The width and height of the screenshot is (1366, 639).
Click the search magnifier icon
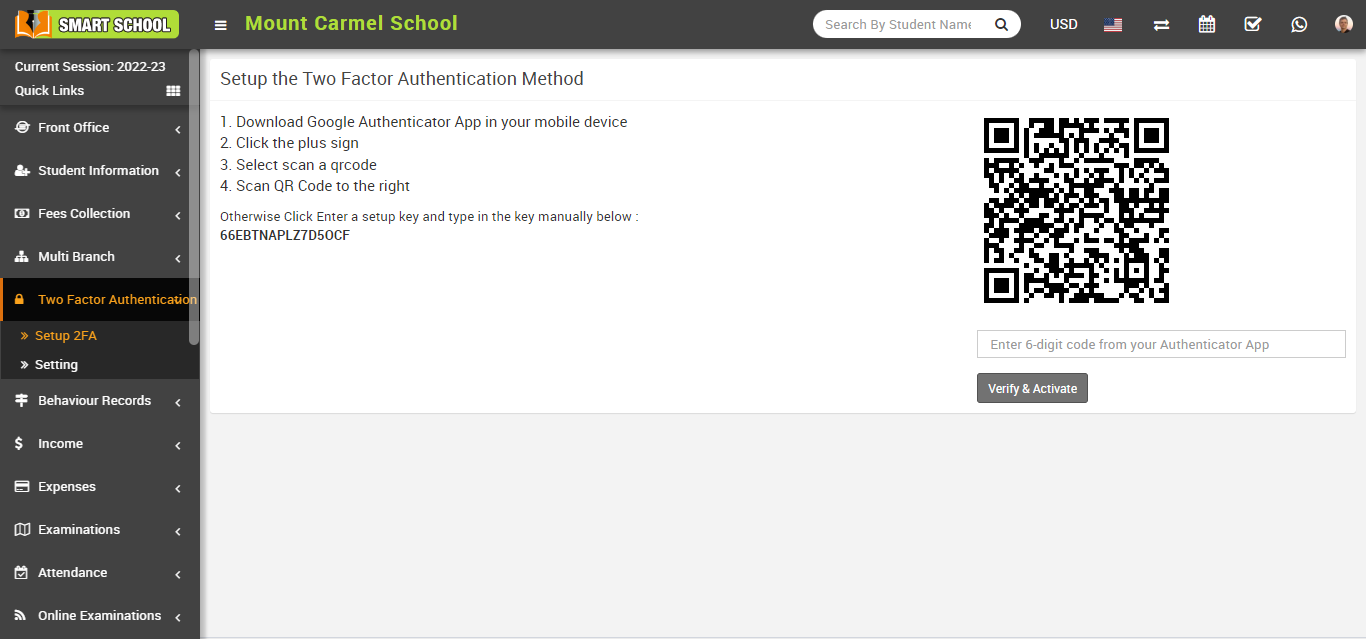tap(1001, 24)
